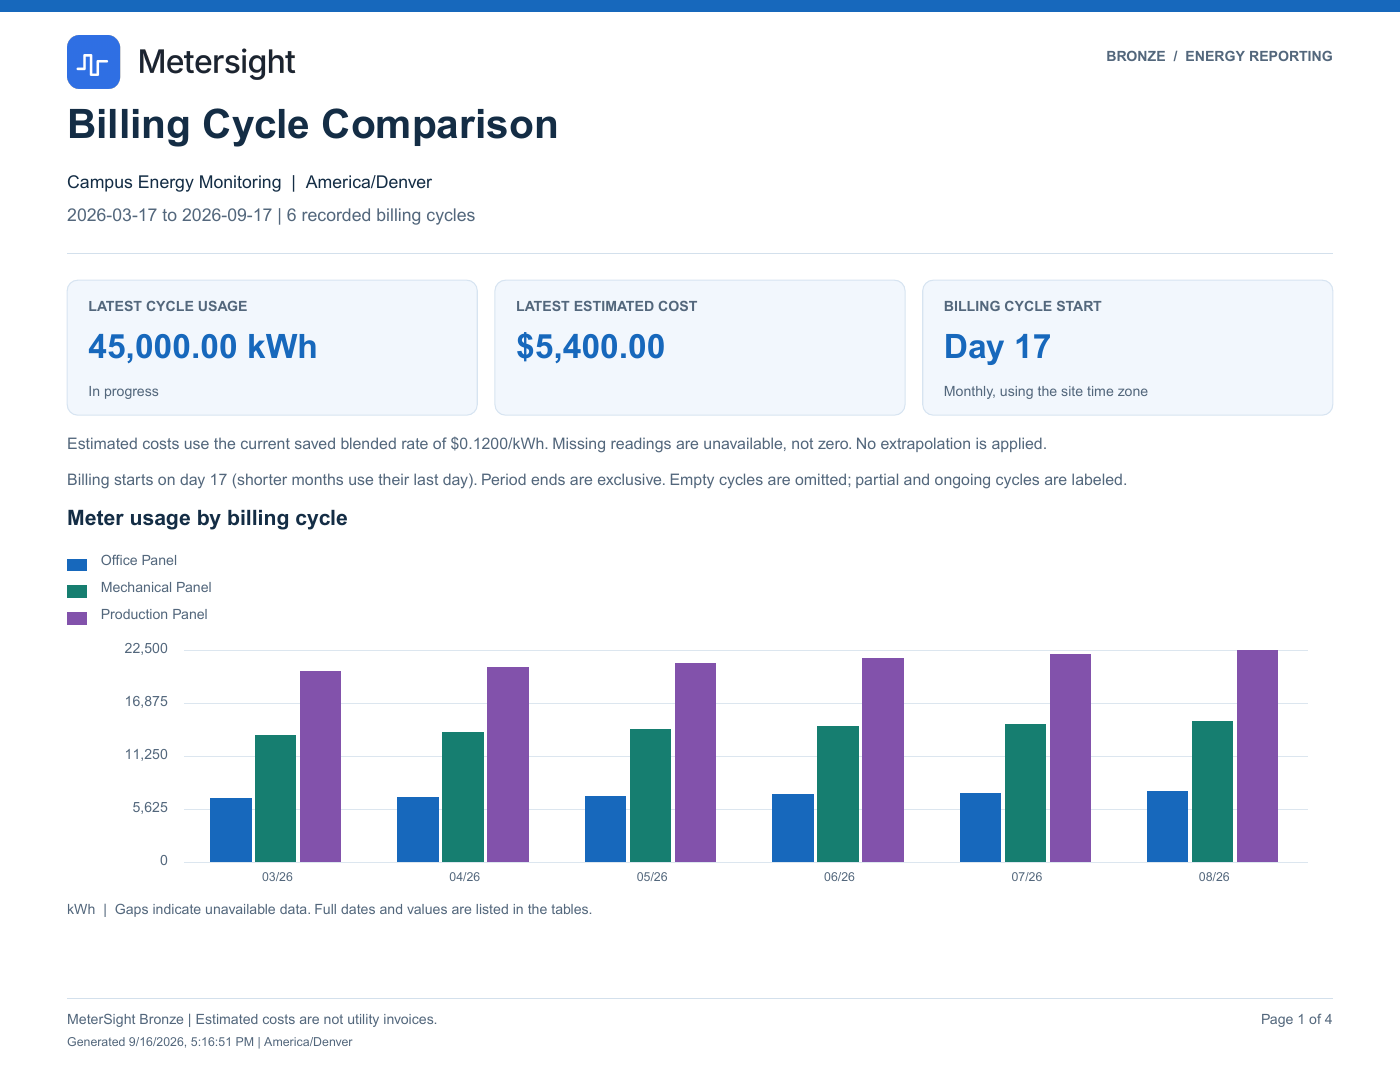1400x1082 pixels.
Task: Click the 04/26 x-axis label
Action: tap(464, 877)
